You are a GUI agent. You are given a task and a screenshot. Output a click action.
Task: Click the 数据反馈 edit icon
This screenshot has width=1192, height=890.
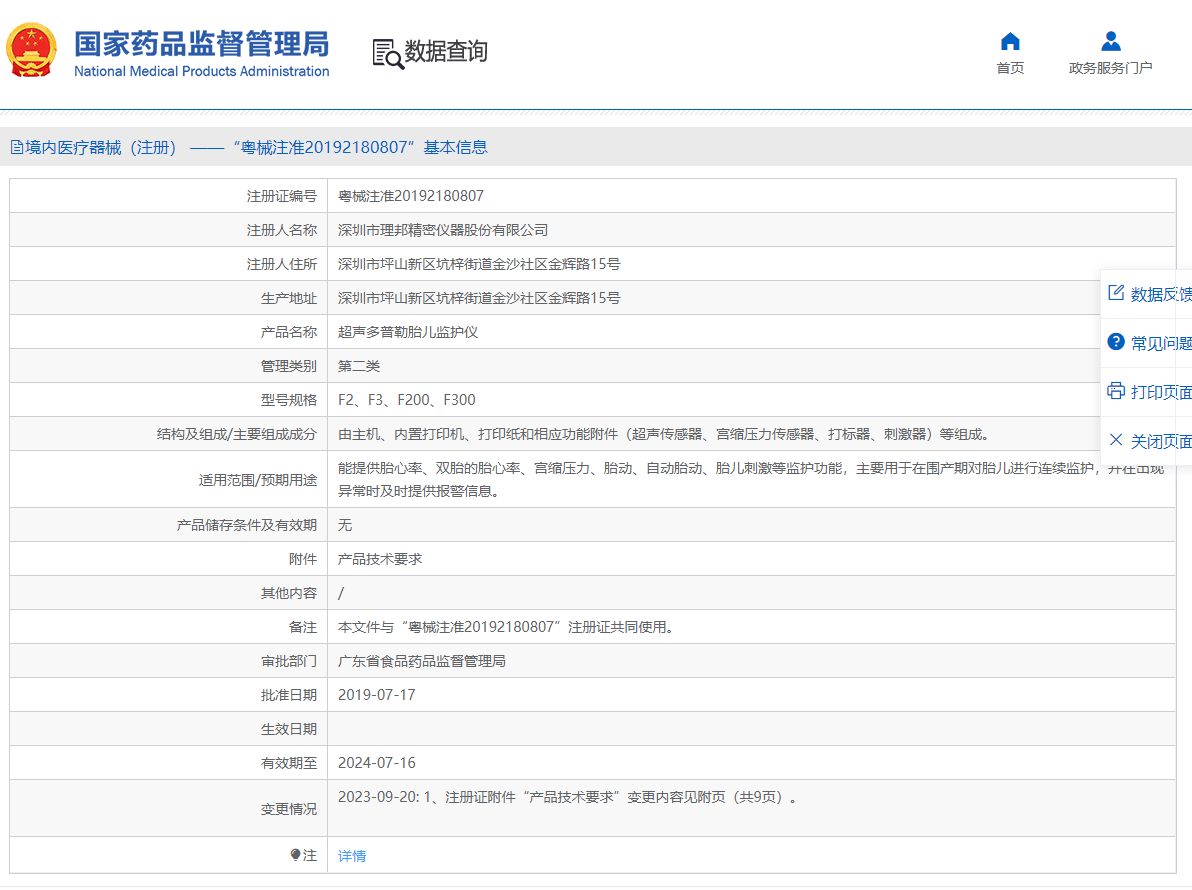tap(1115, 293)
